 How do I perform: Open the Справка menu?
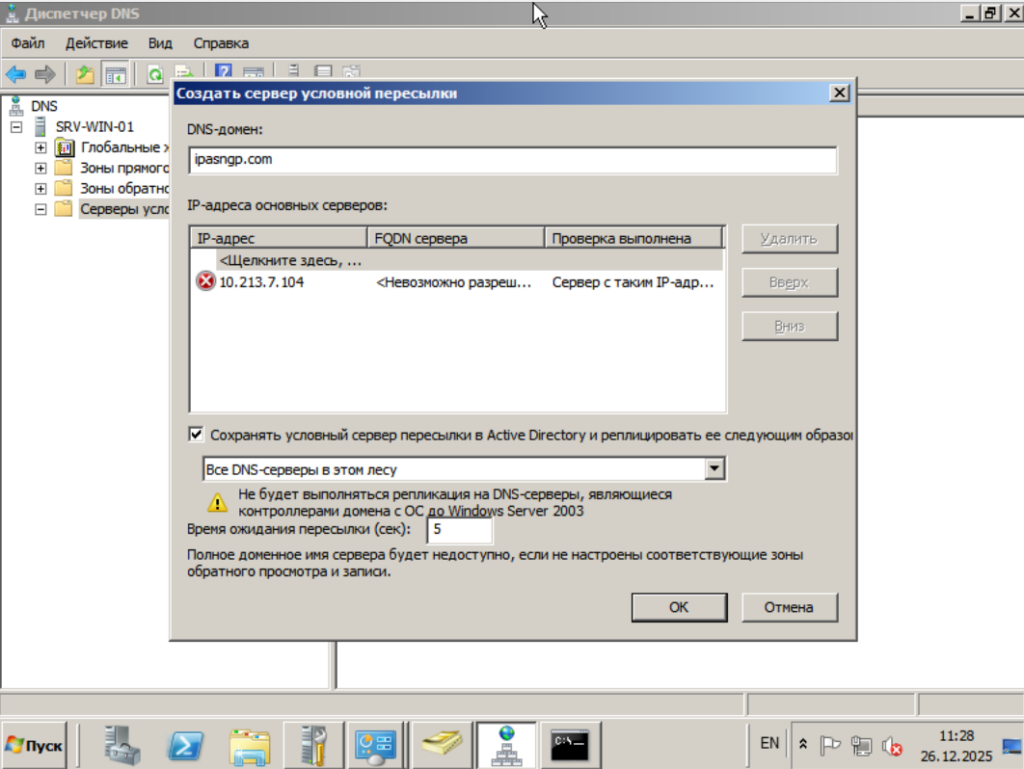[220, 43]
